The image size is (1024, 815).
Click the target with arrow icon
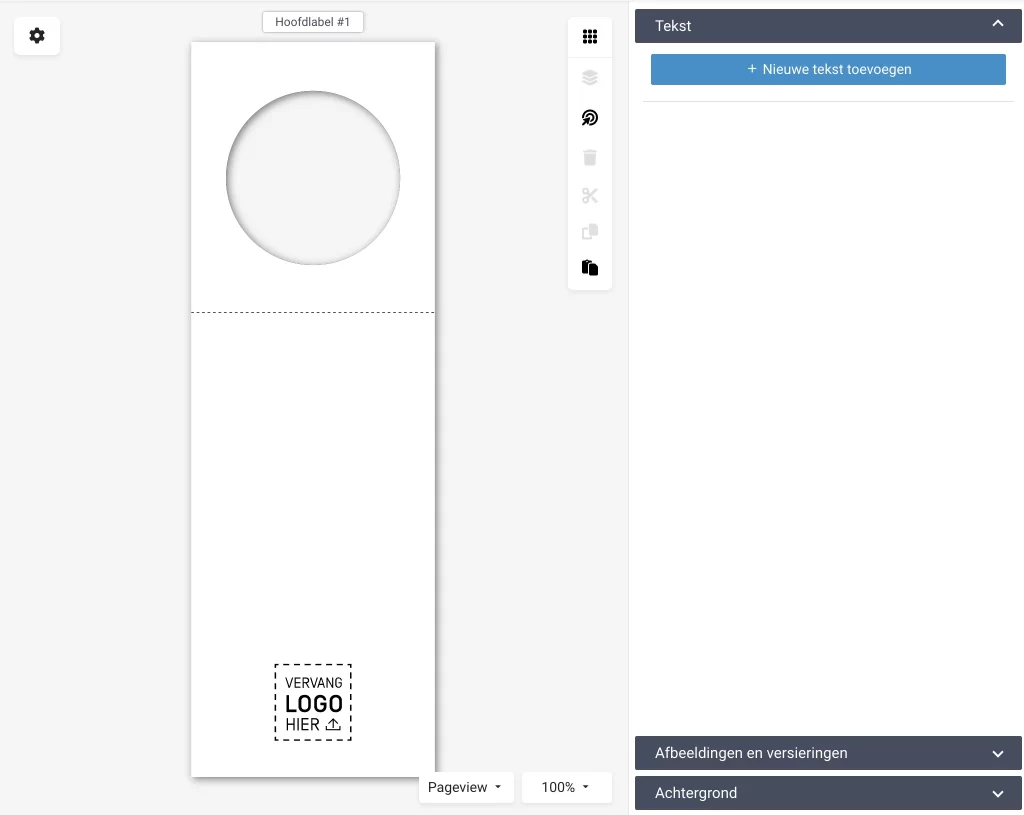[x=590, y=118]
